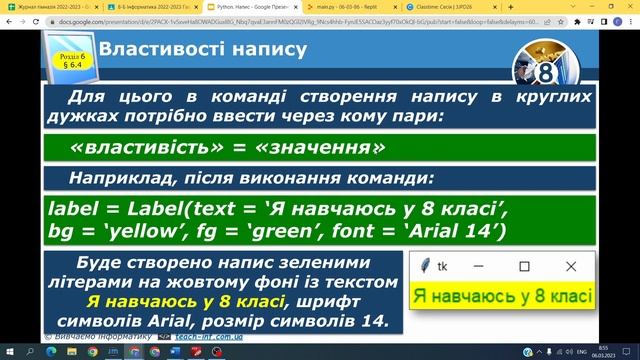Close the Classtime tab
The height and width of the screenshot is (360, 640).
click(495, 7)
